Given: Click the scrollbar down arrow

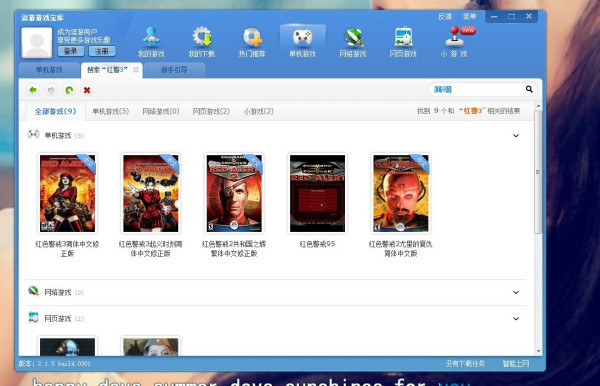Looking at the screenshot, I should click(x=538, y=351).
